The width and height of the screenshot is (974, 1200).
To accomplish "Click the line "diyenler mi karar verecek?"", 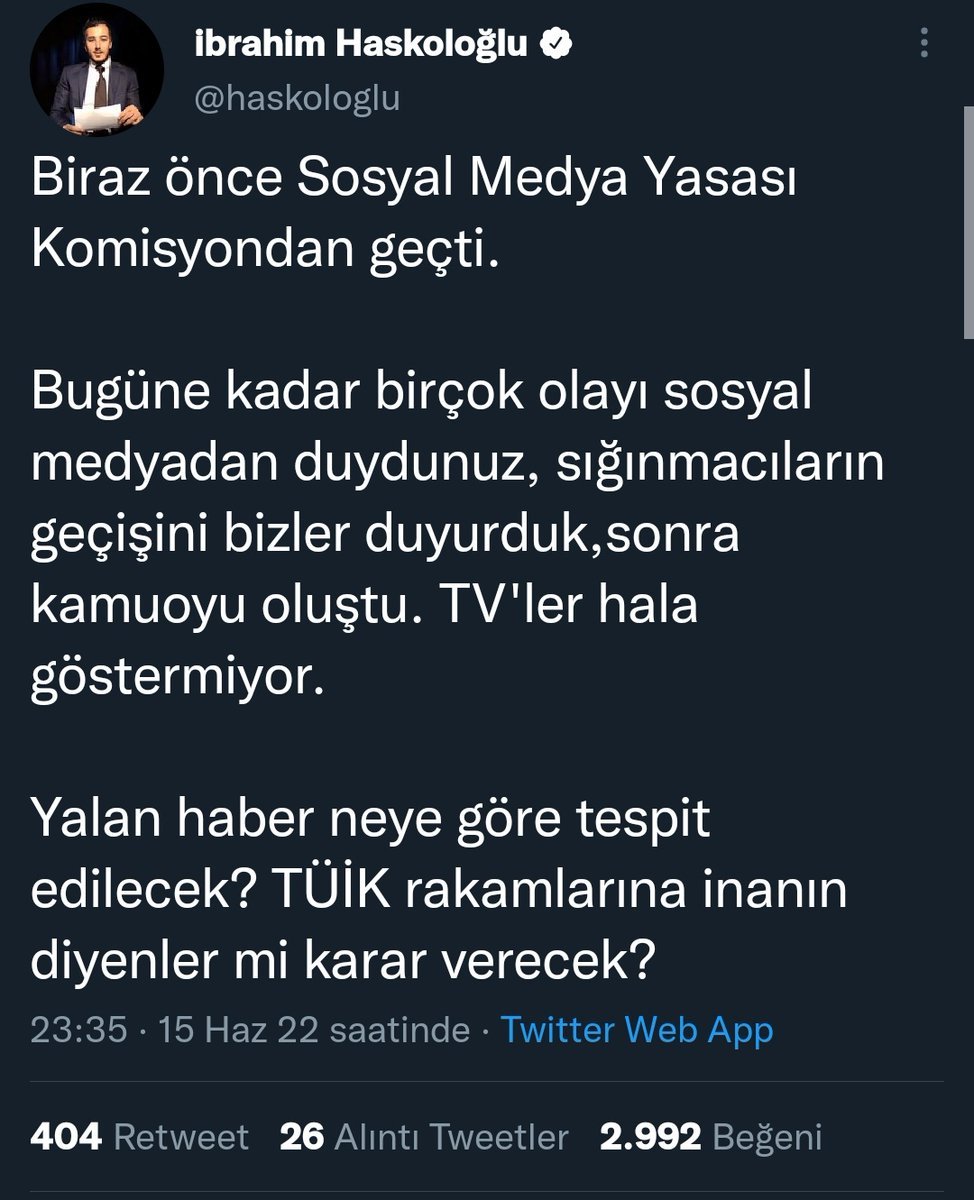I will (x=343, y=961).
